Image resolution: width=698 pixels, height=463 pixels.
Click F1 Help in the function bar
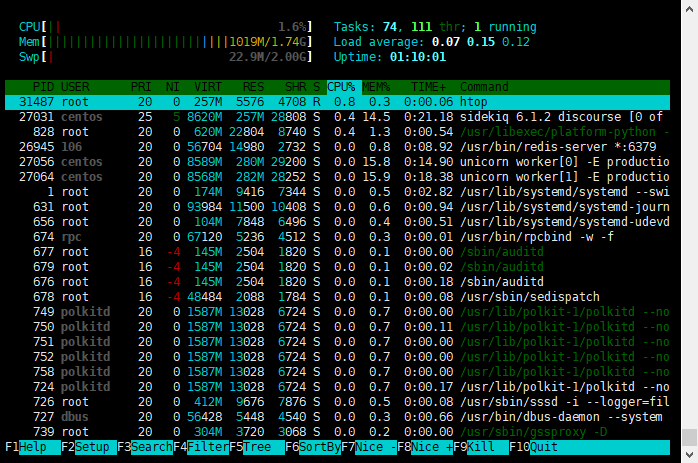coord(32,447)
